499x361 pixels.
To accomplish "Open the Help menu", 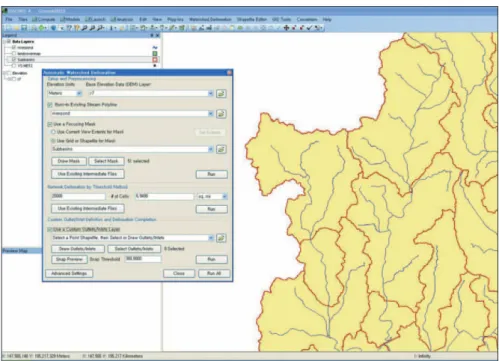I will point(327,19).
